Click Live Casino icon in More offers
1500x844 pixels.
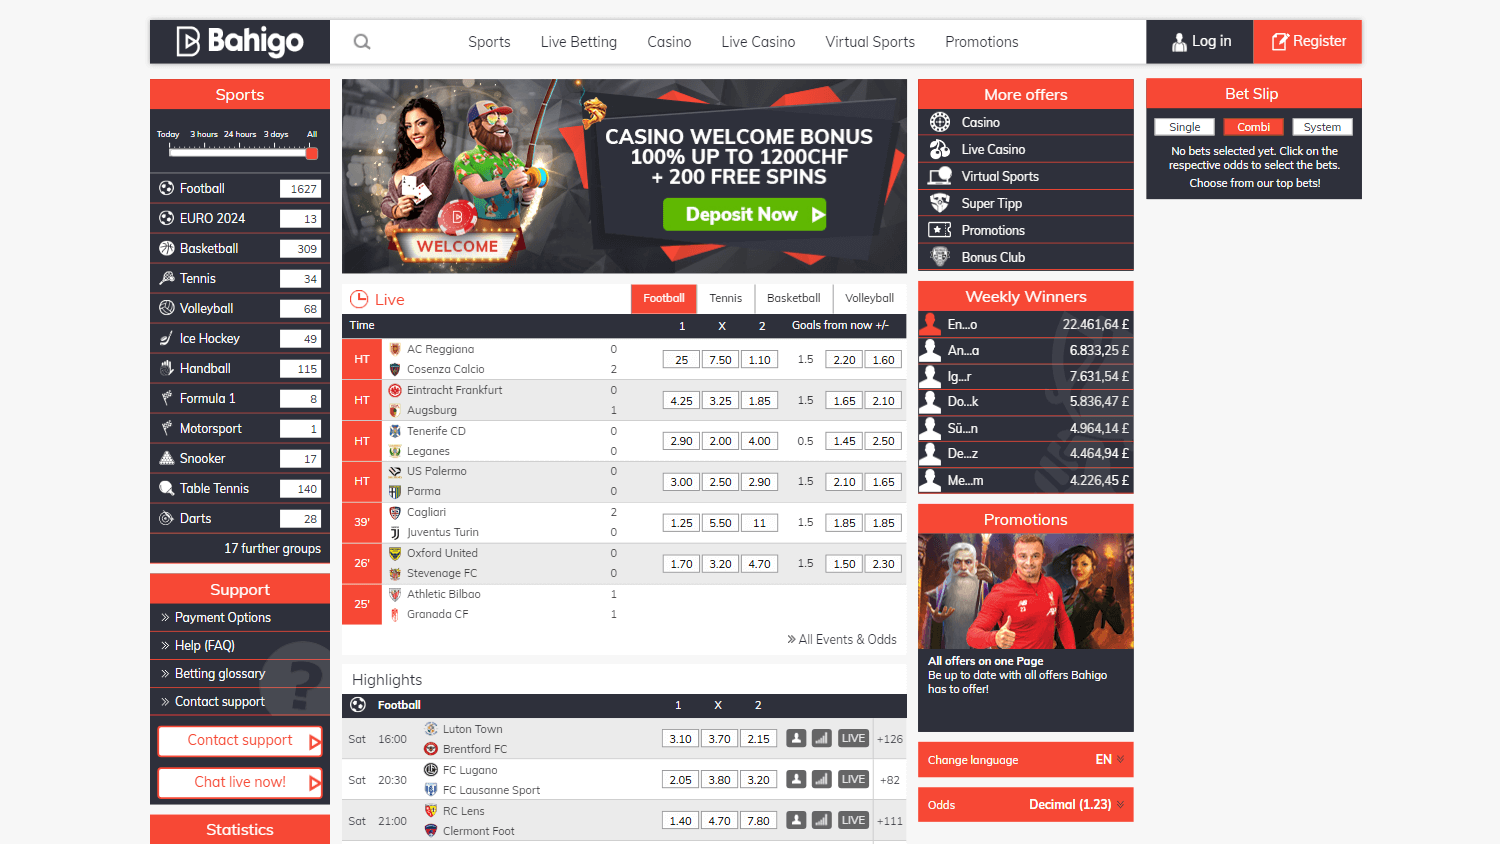point(940,149)
